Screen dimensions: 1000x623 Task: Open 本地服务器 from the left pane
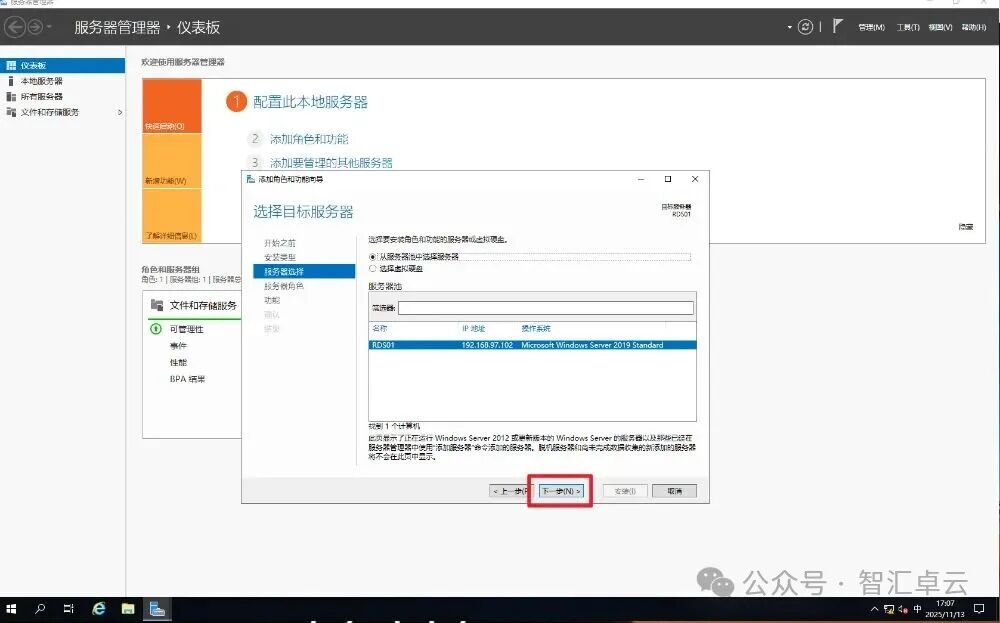click(x=38, y=80)
